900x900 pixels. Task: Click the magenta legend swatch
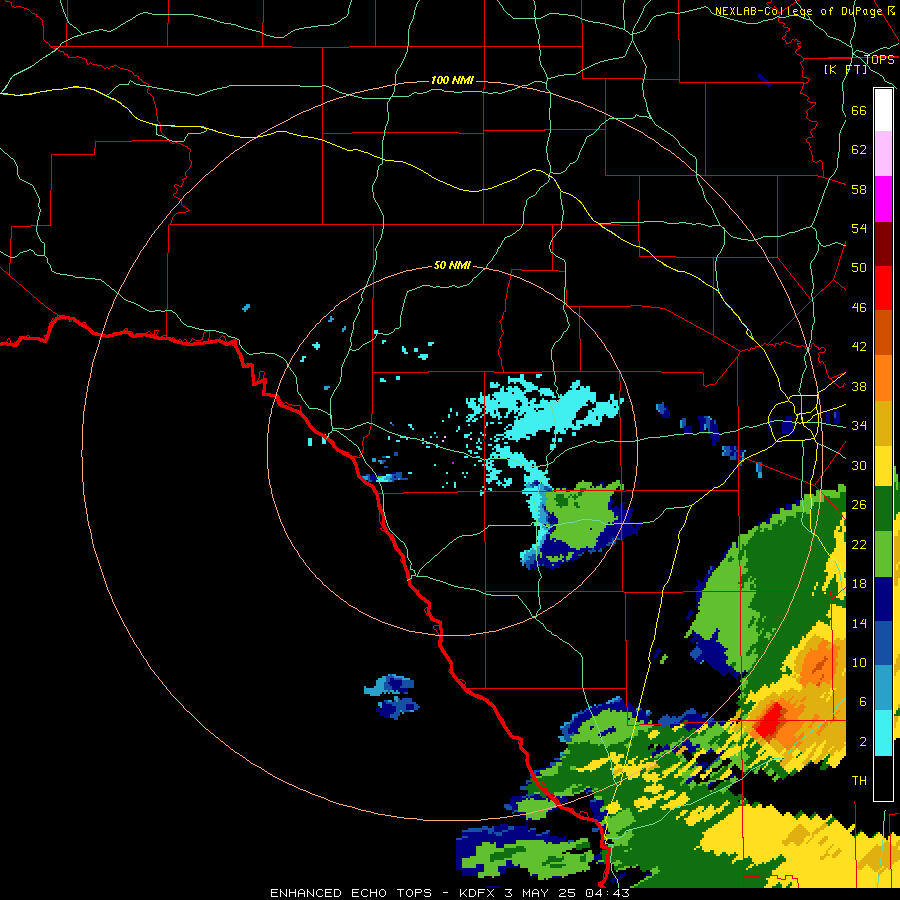[883, 199]
